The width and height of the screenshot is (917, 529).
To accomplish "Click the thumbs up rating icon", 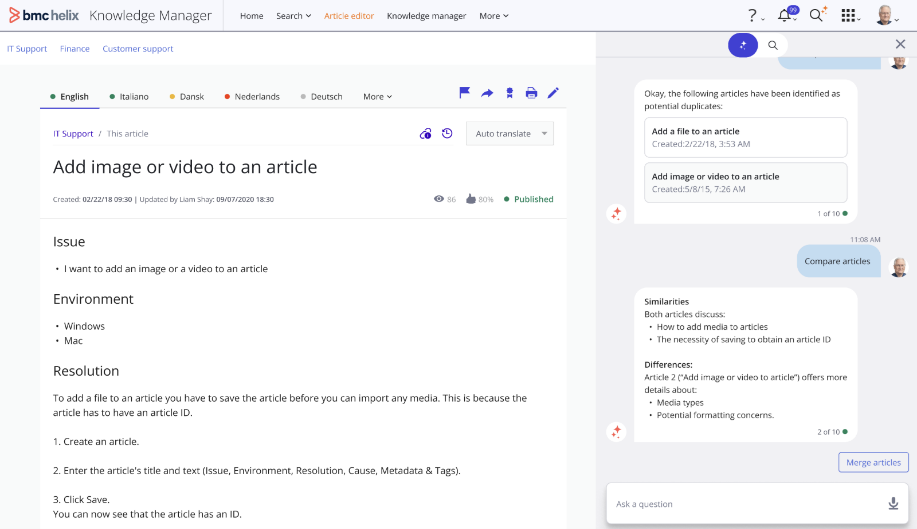I will tap(471, 199).
